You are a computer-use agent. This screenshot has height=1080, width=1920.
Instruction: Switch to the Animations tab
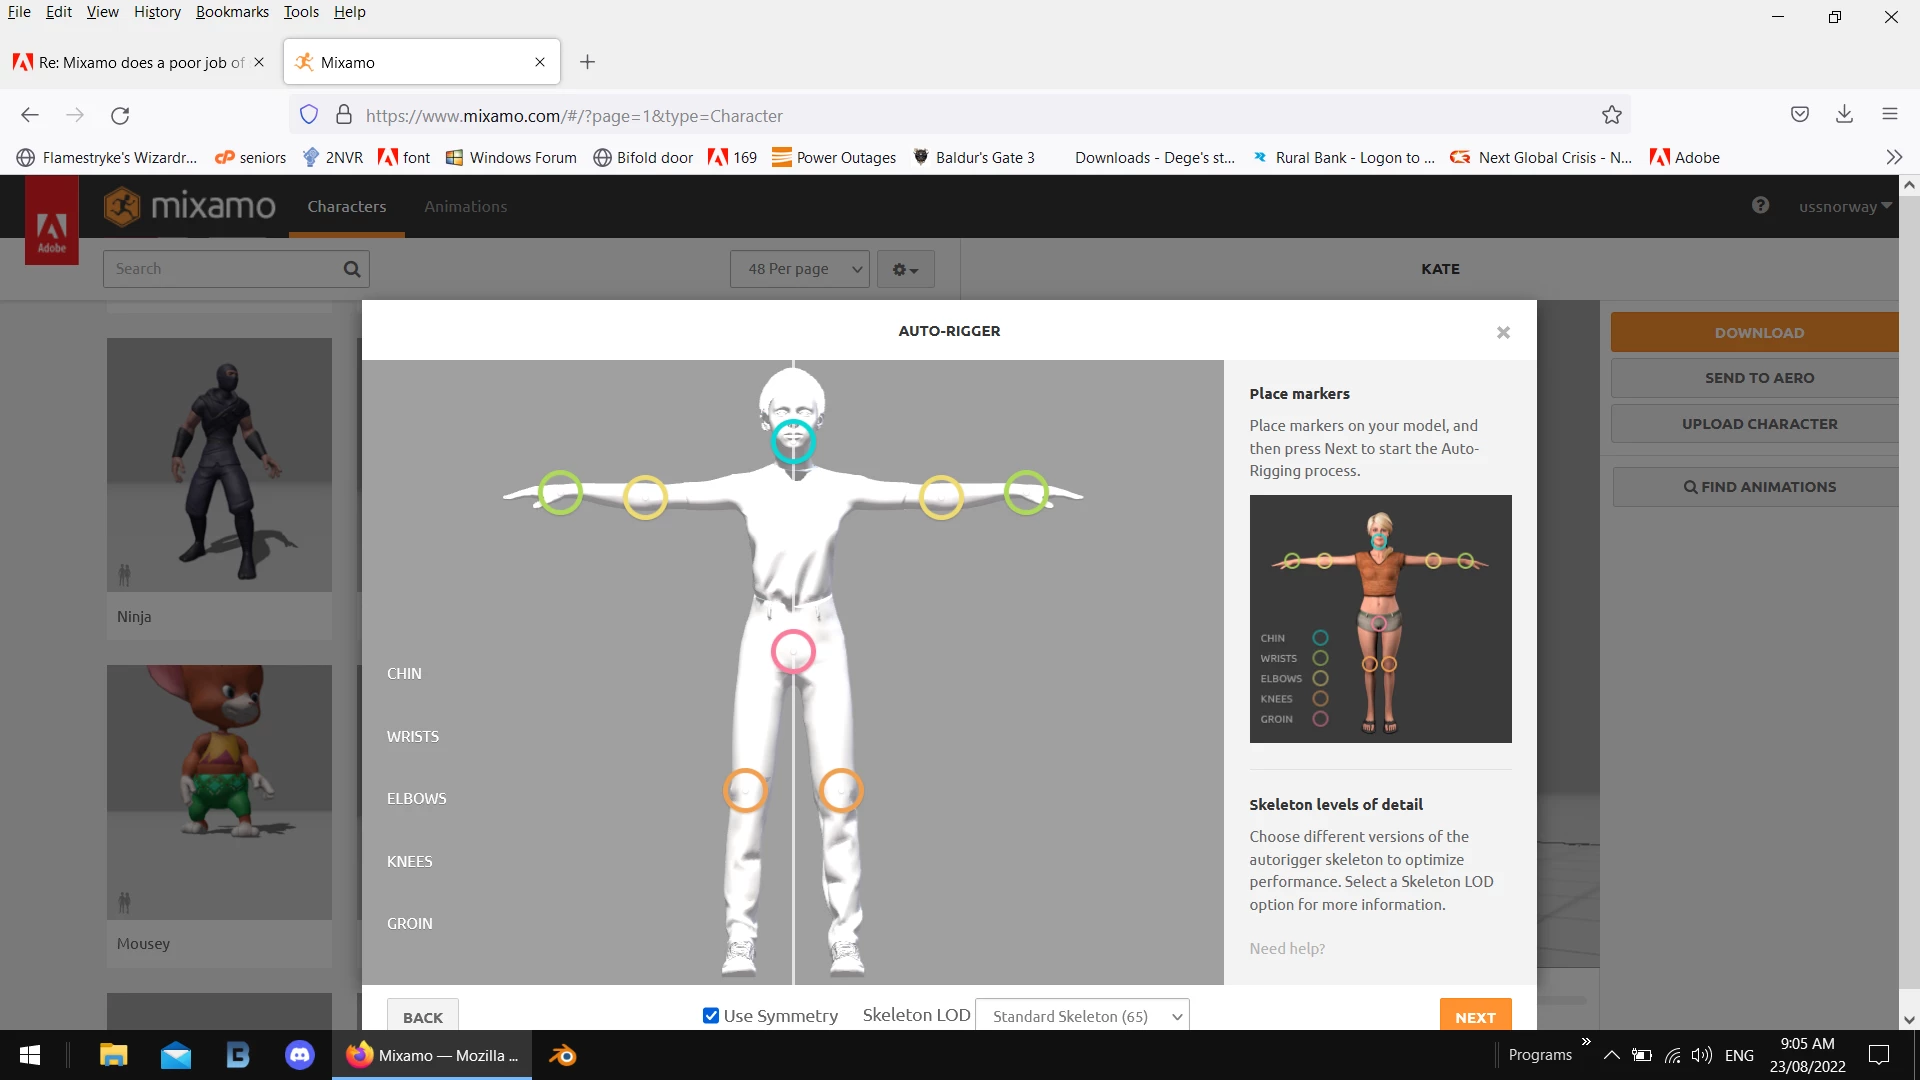[465, 207]
